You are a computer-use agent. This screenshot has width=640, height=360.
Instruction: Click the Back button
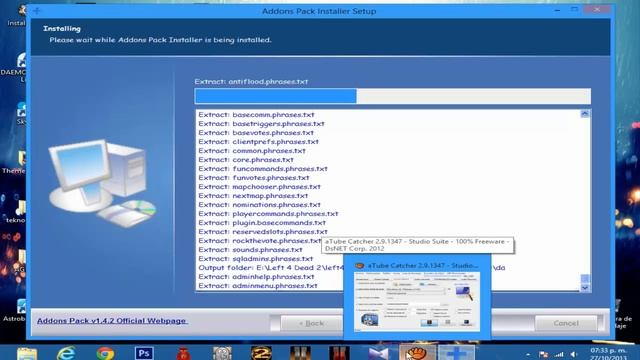click(x=312, y=323)
